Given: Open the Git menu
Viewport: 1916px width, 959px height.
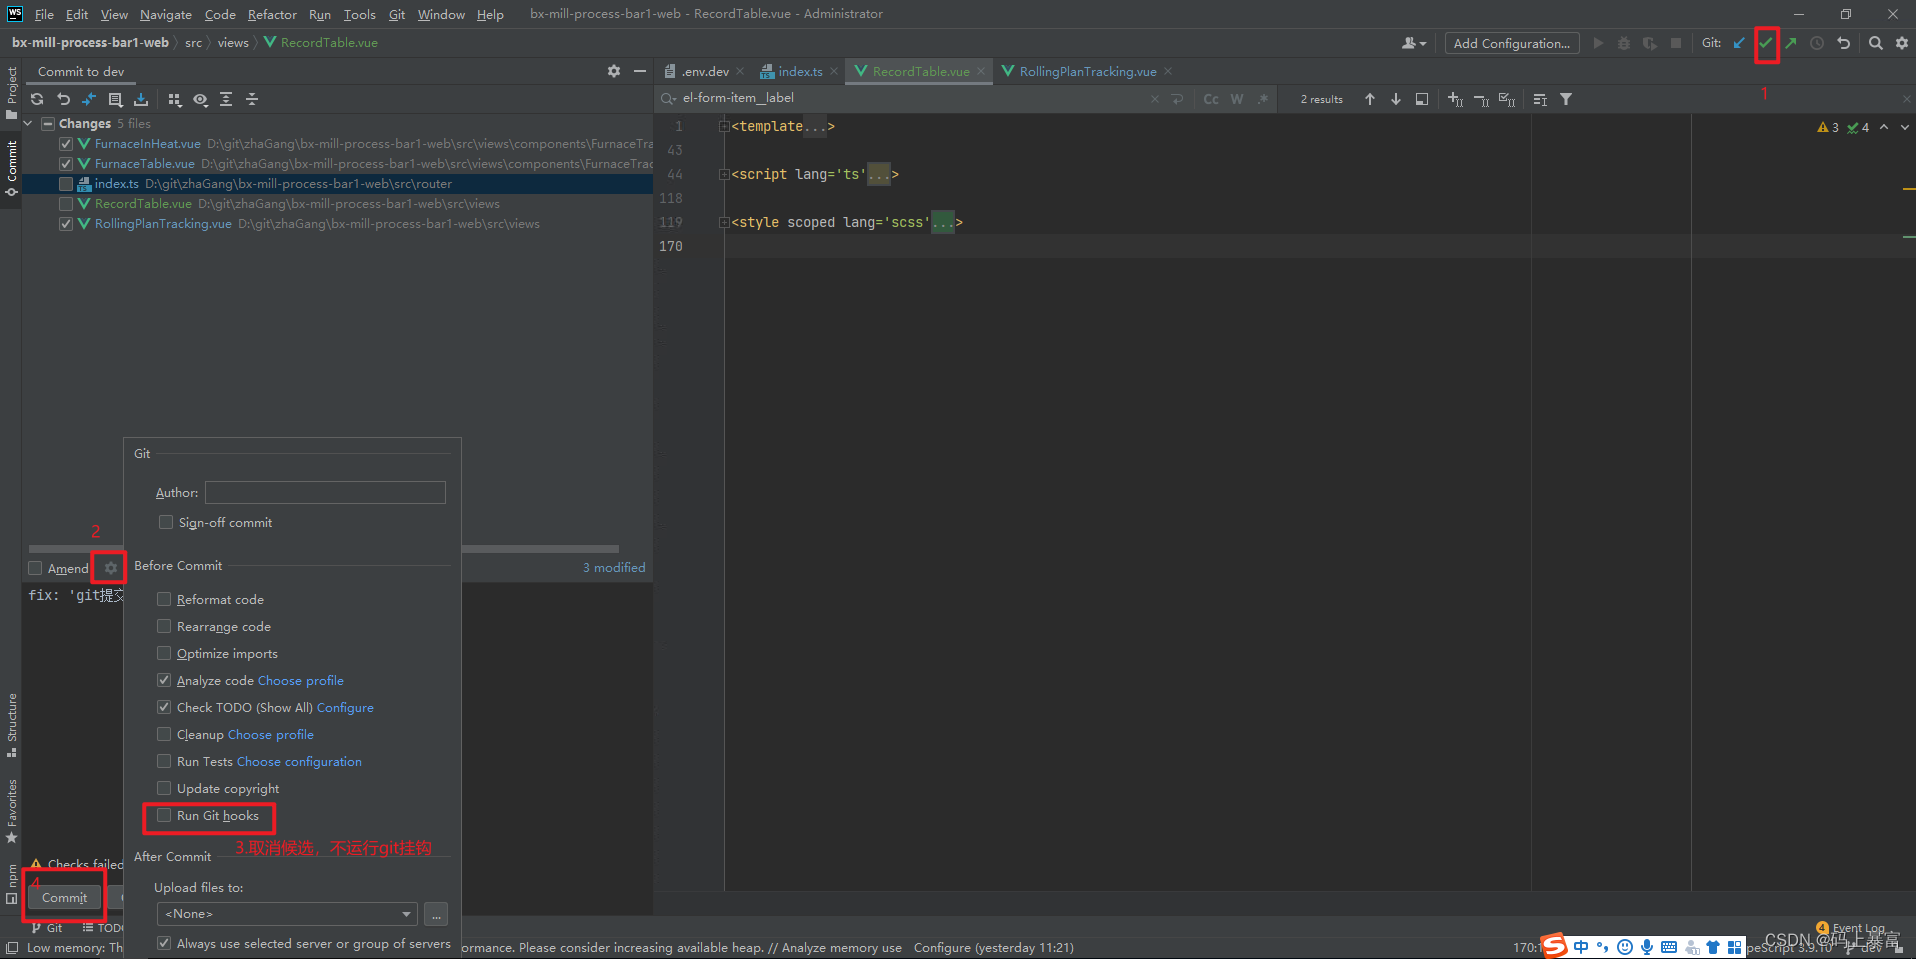Looking at the screenshot, I should click(x=397, y=14).
